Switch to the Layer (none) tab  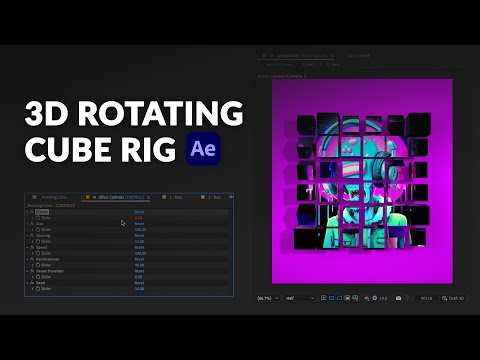click(358, 56)
